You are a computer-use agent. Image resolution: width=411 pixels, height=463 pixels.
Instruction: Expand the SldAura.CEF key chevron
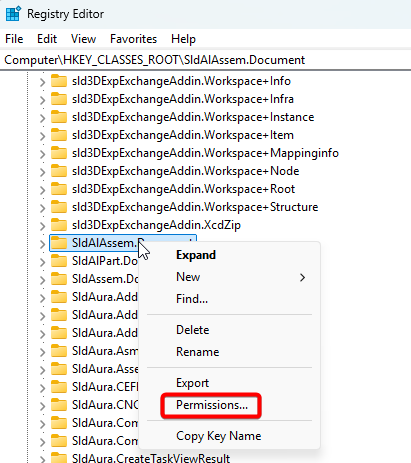coord(42,388)
